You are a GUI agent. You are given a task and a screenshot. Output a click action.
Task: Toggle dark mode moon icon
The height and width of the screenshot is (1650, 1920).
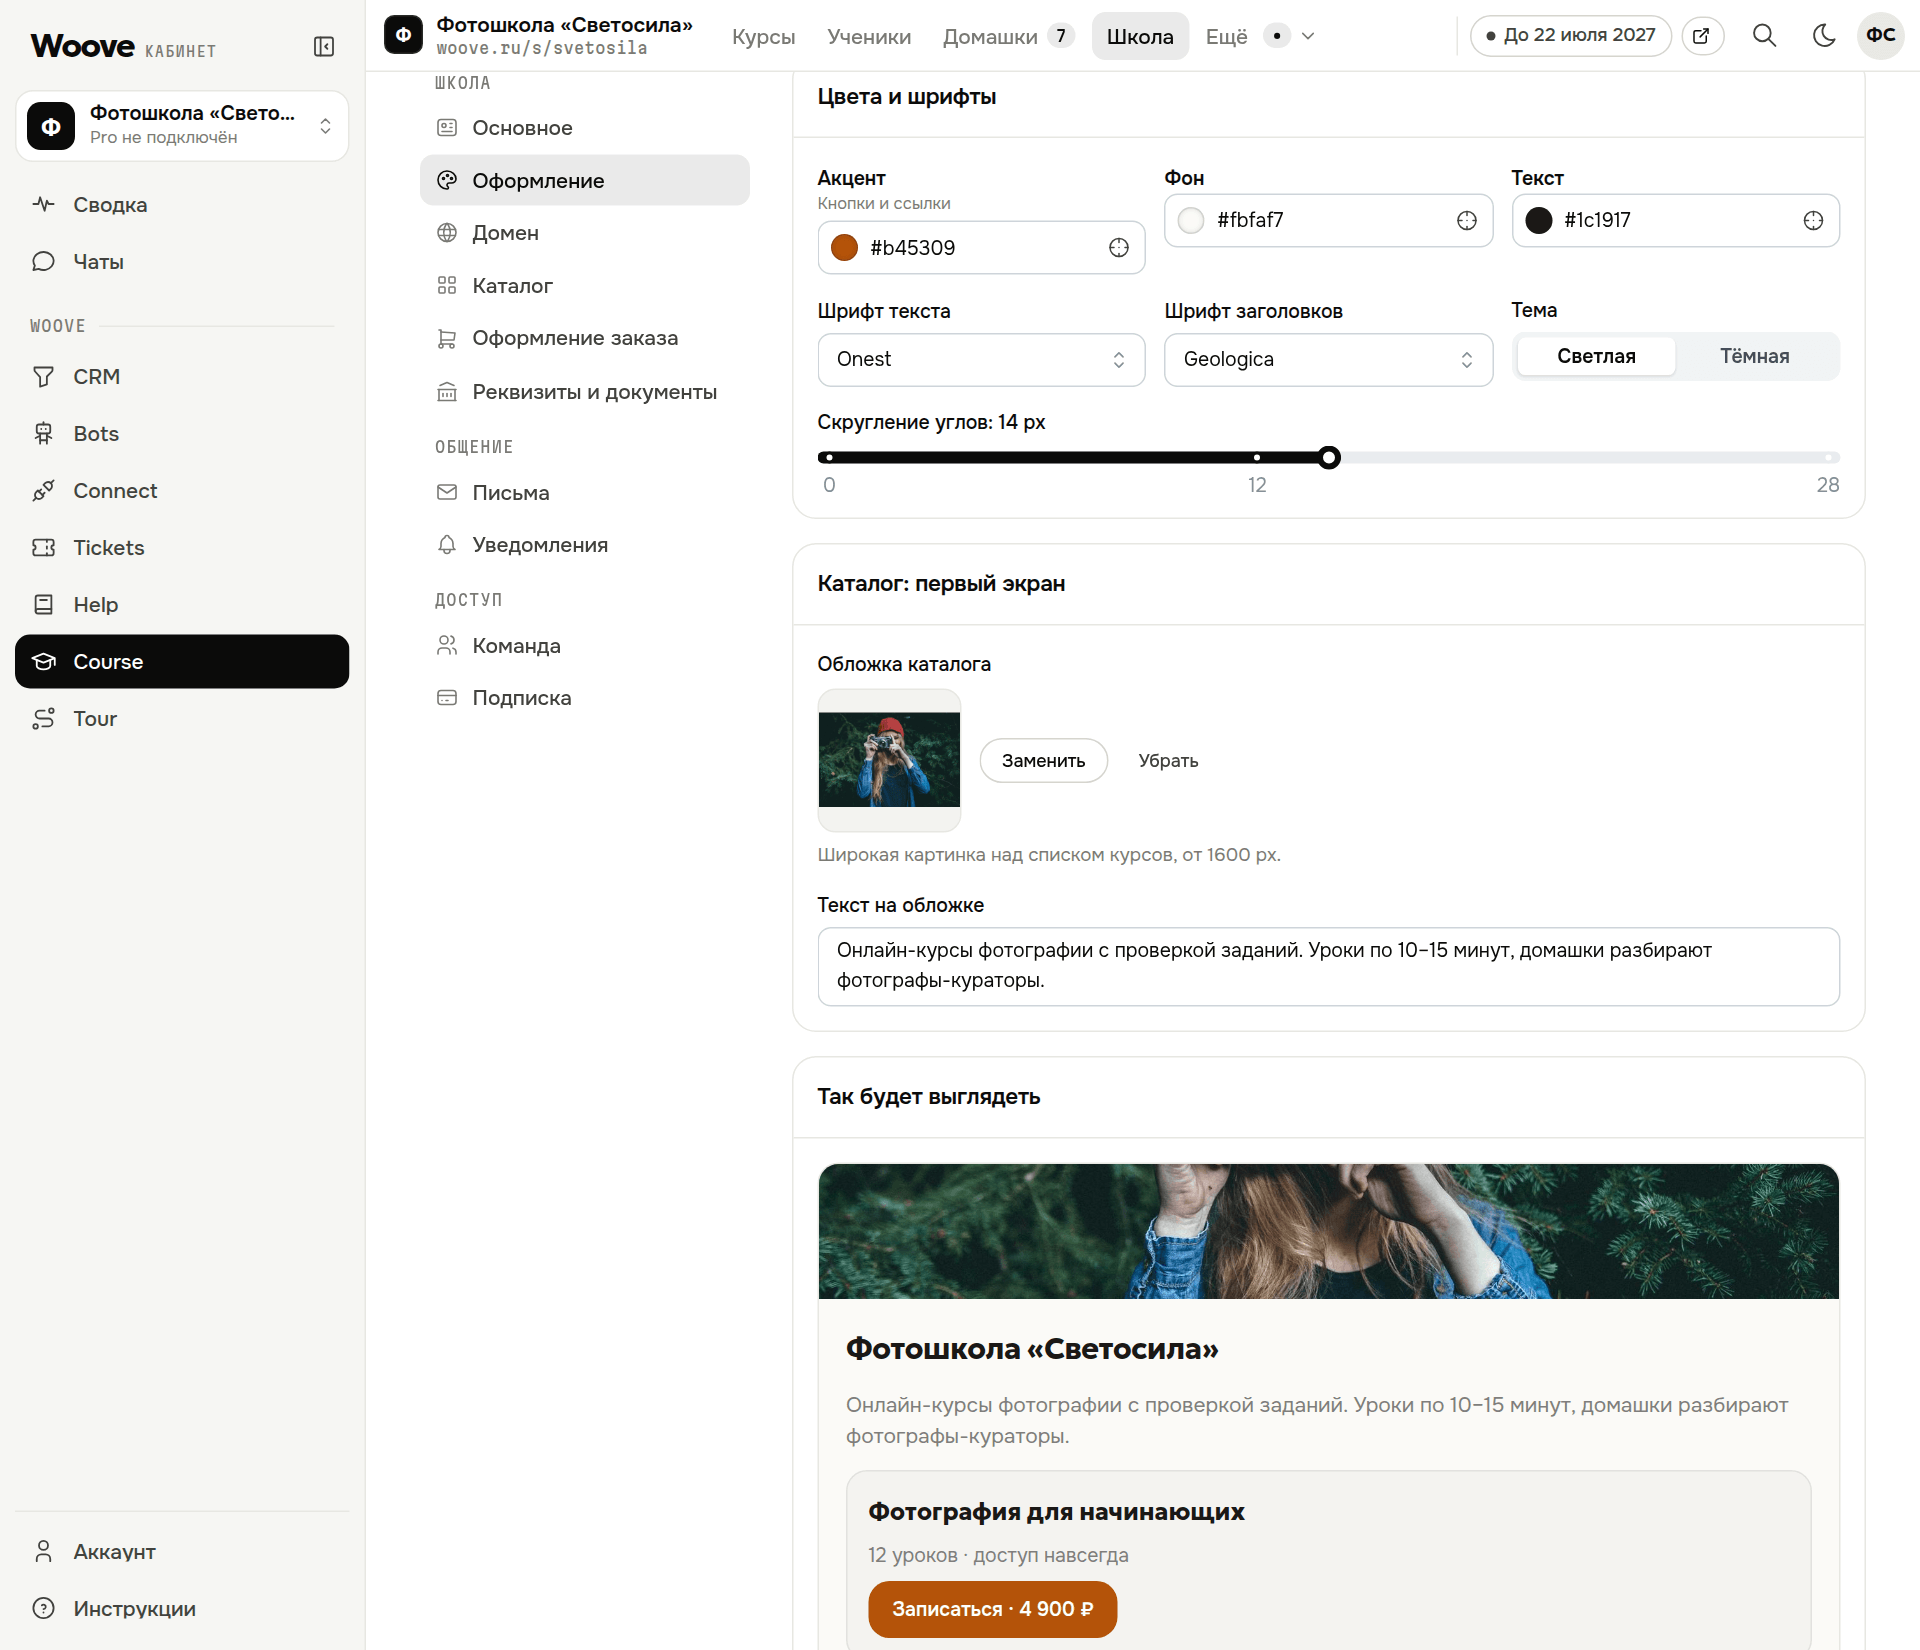(1823, 36)
